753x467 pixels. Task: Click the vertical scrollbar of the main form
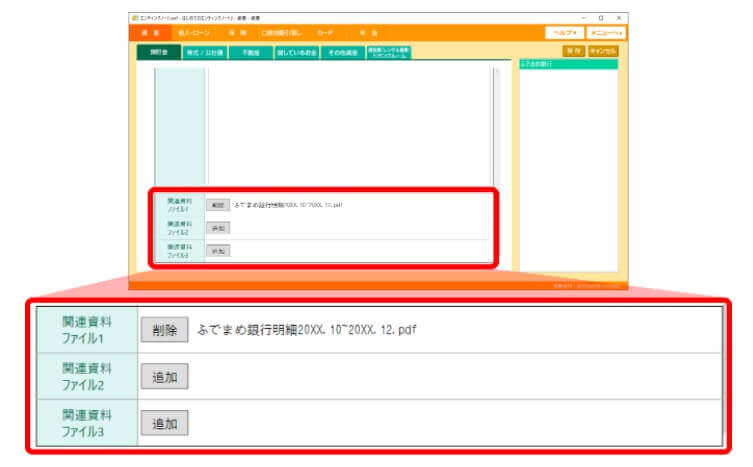pyautogui.click(x=495, y=130)
